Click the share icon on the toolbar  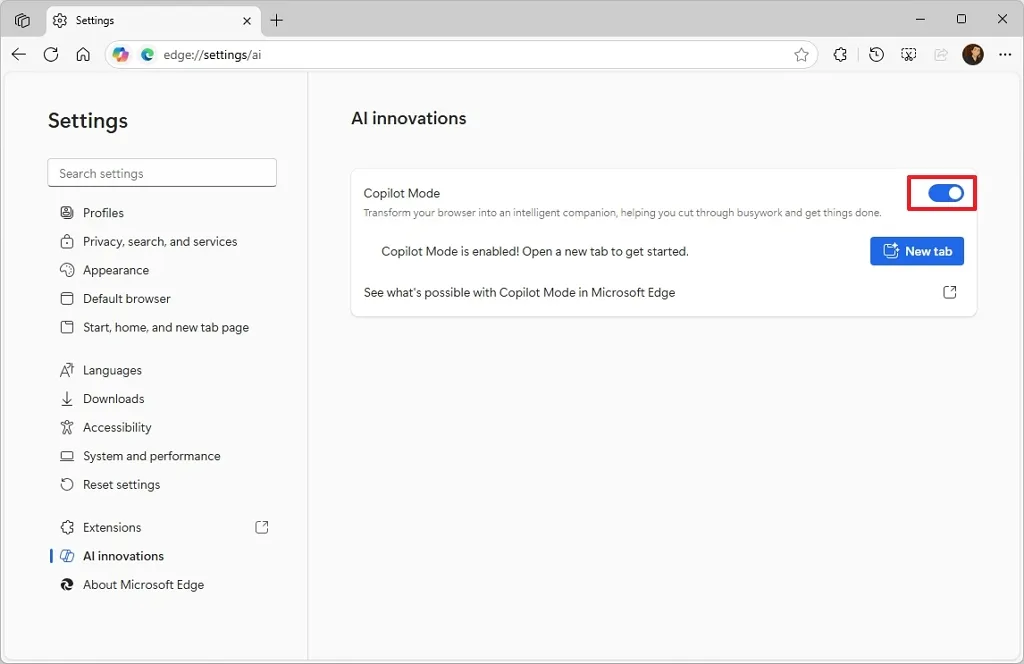[x=940, y=55]
